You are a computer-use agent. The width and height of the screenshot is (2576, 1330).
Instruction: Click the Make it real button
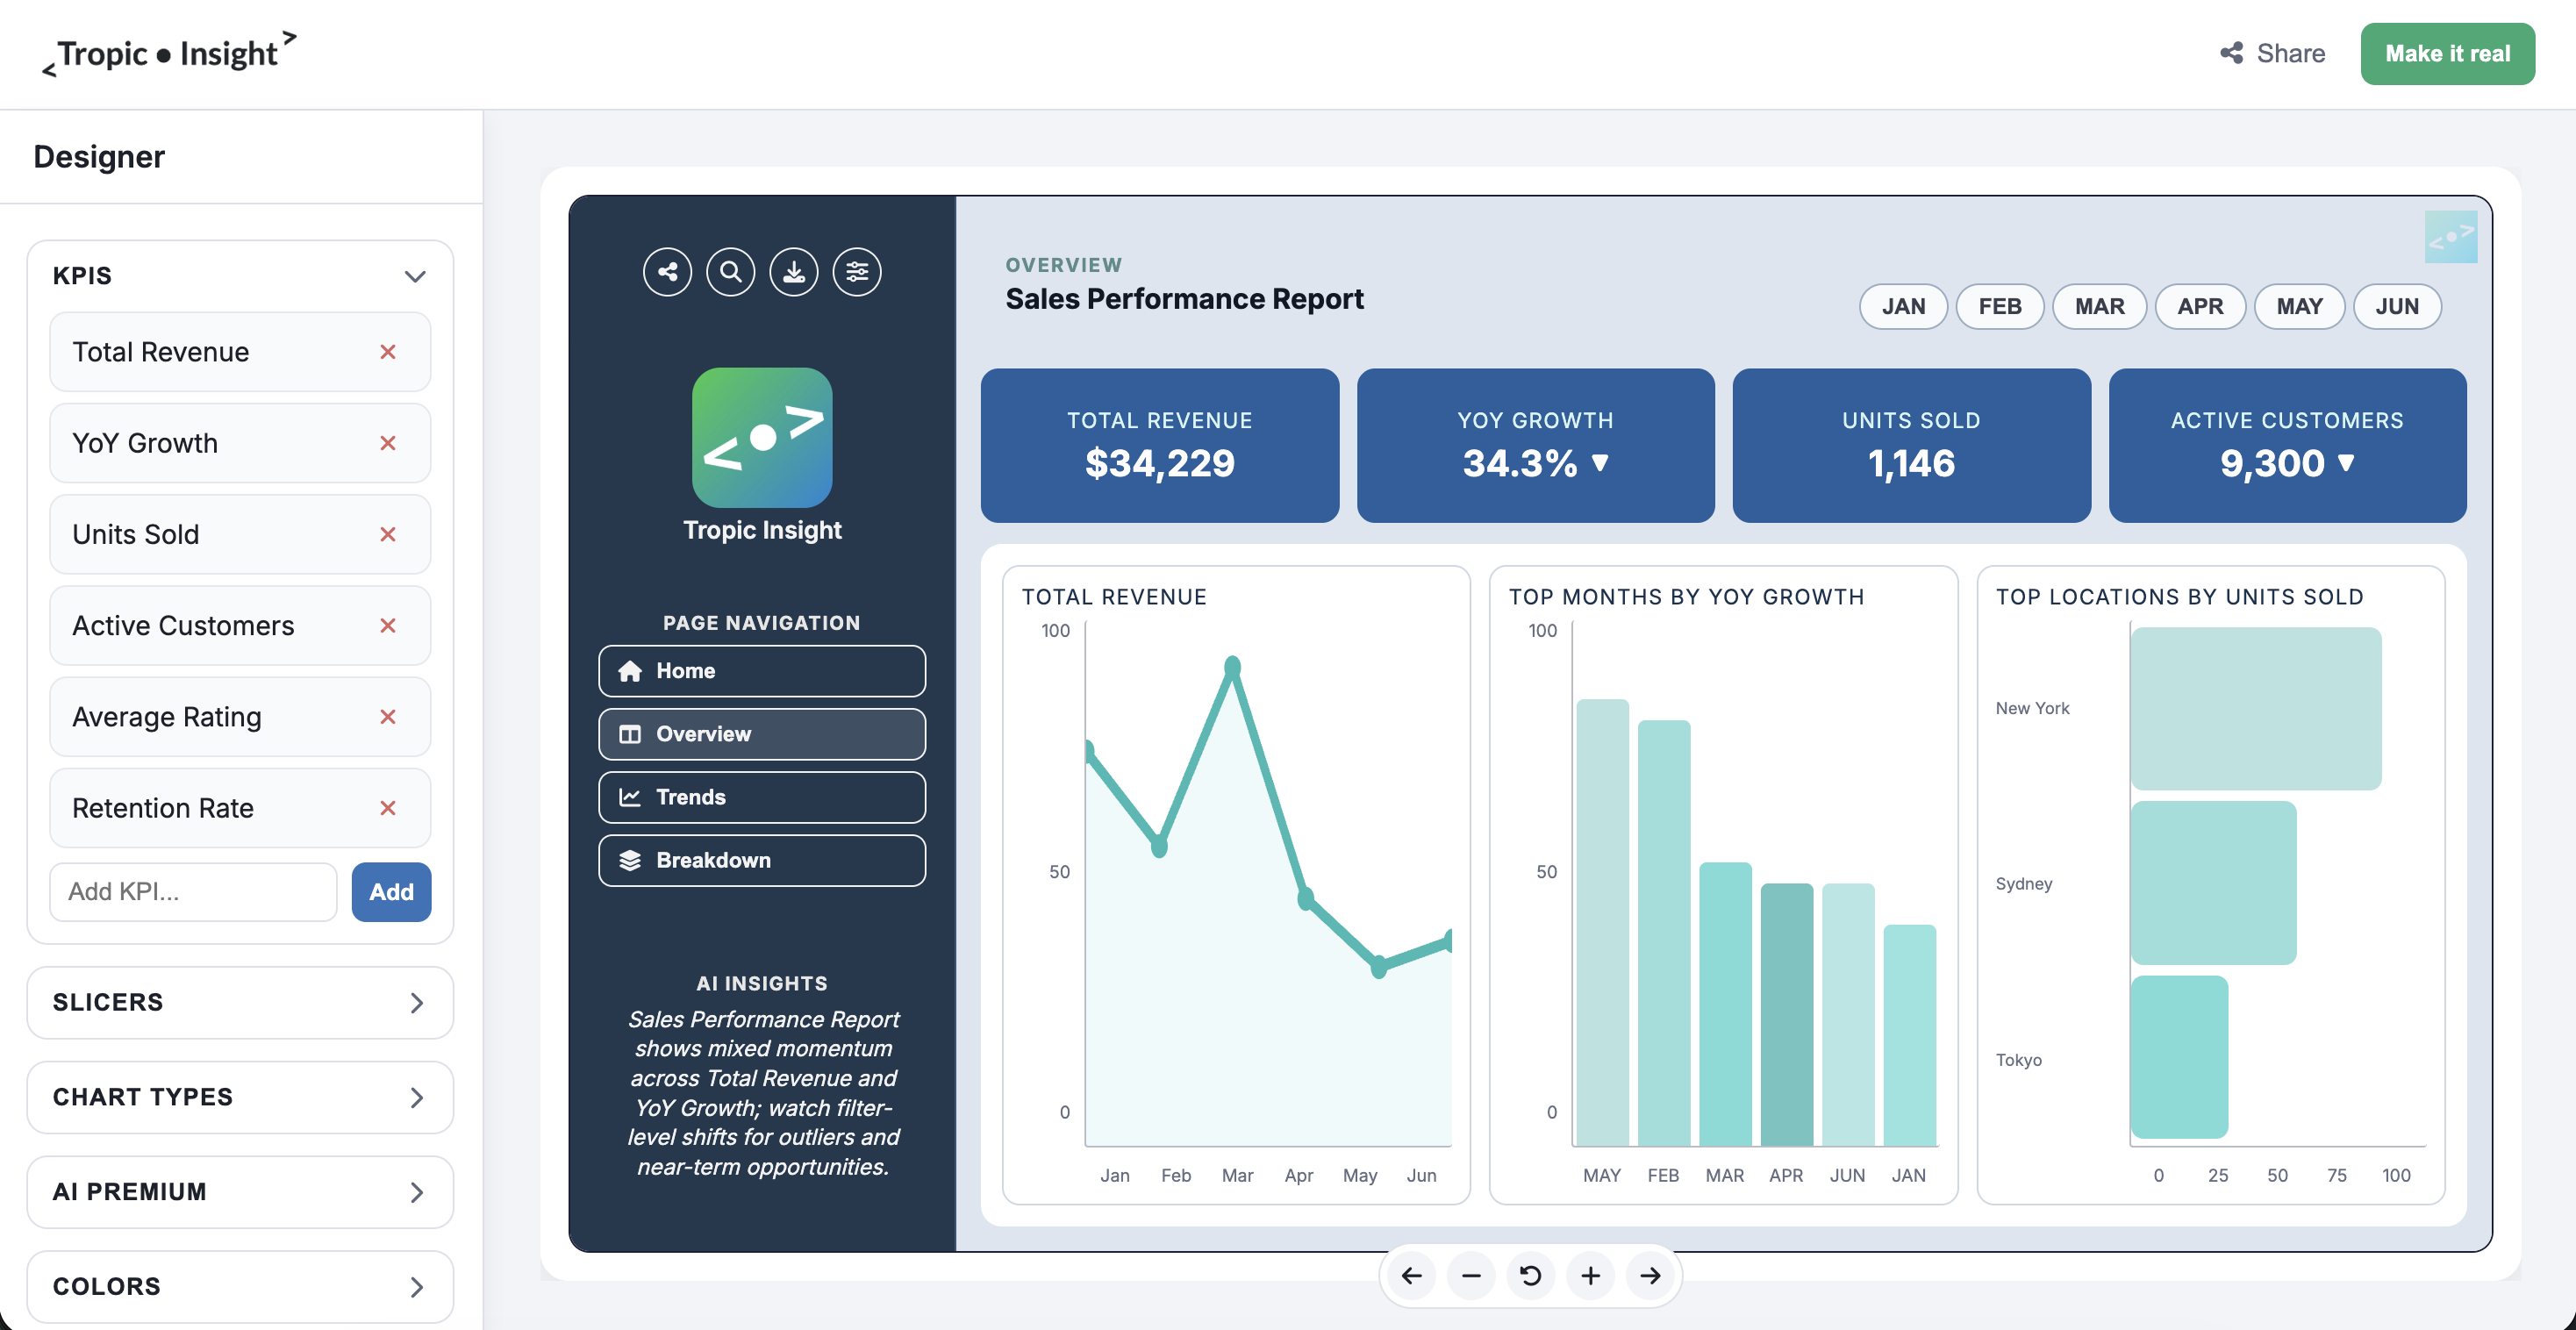2447,53
